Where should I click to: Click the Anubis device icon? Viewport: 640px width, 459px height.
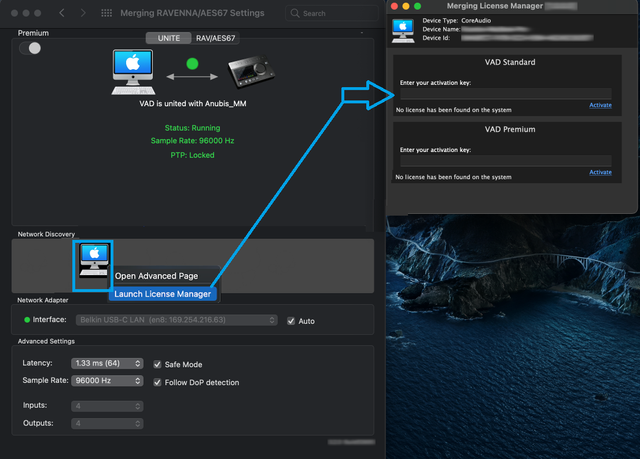tap(251, 72)
